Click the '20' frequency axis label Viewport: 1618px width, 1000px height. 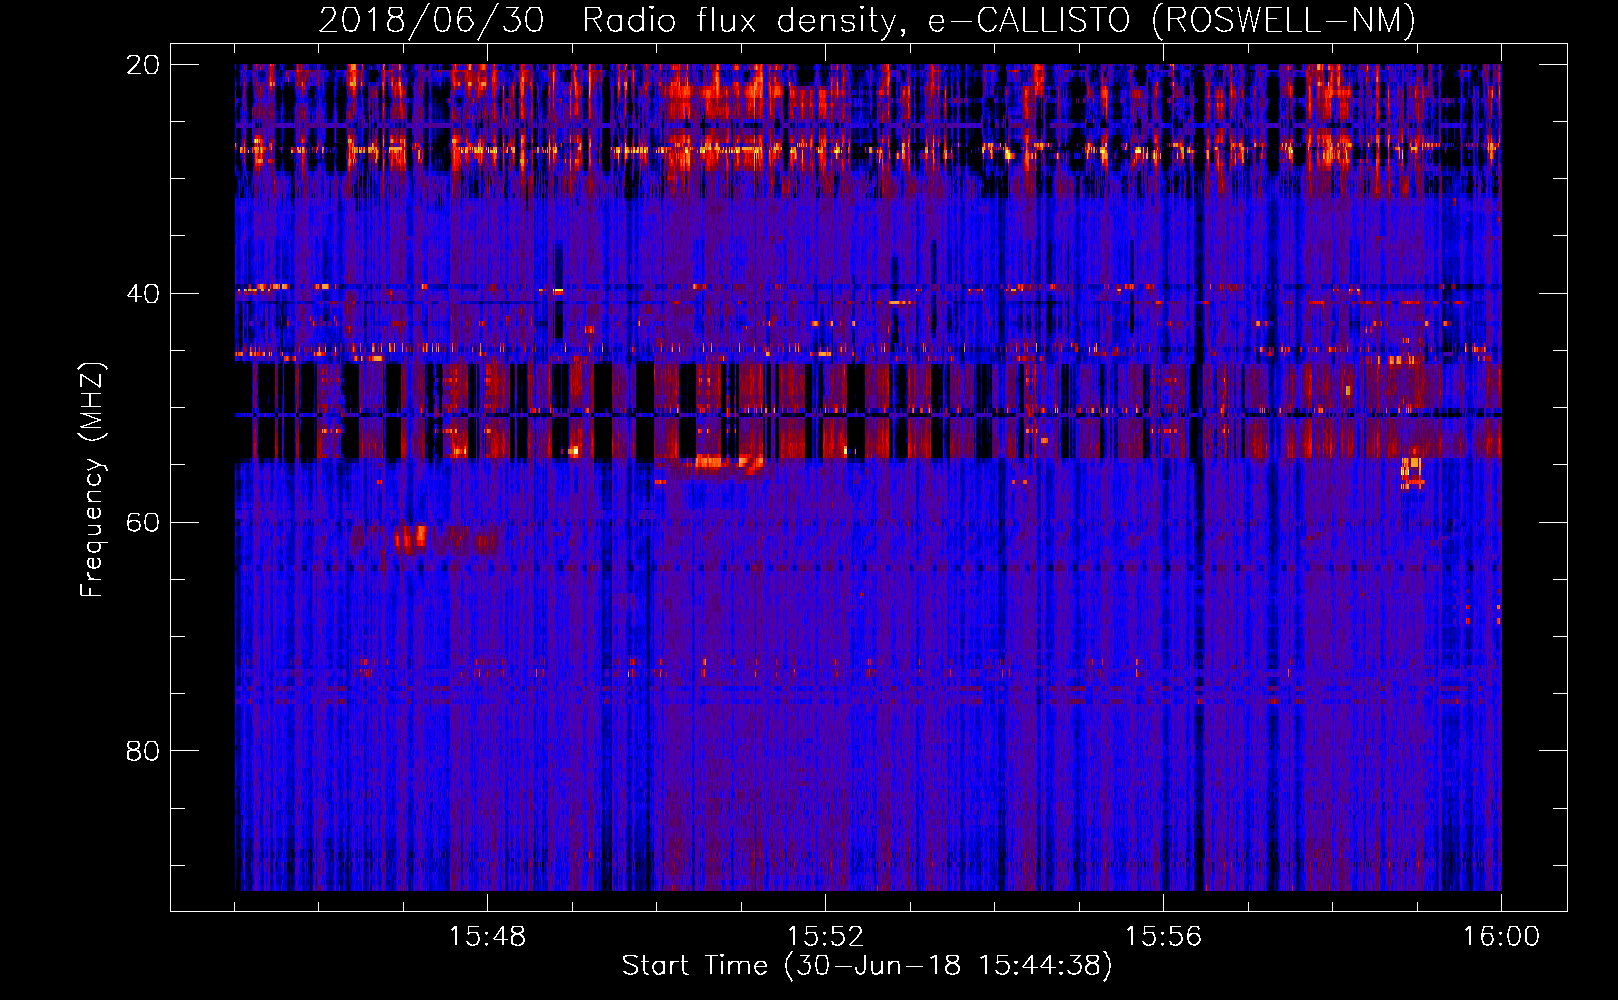[x=143, y=65]
